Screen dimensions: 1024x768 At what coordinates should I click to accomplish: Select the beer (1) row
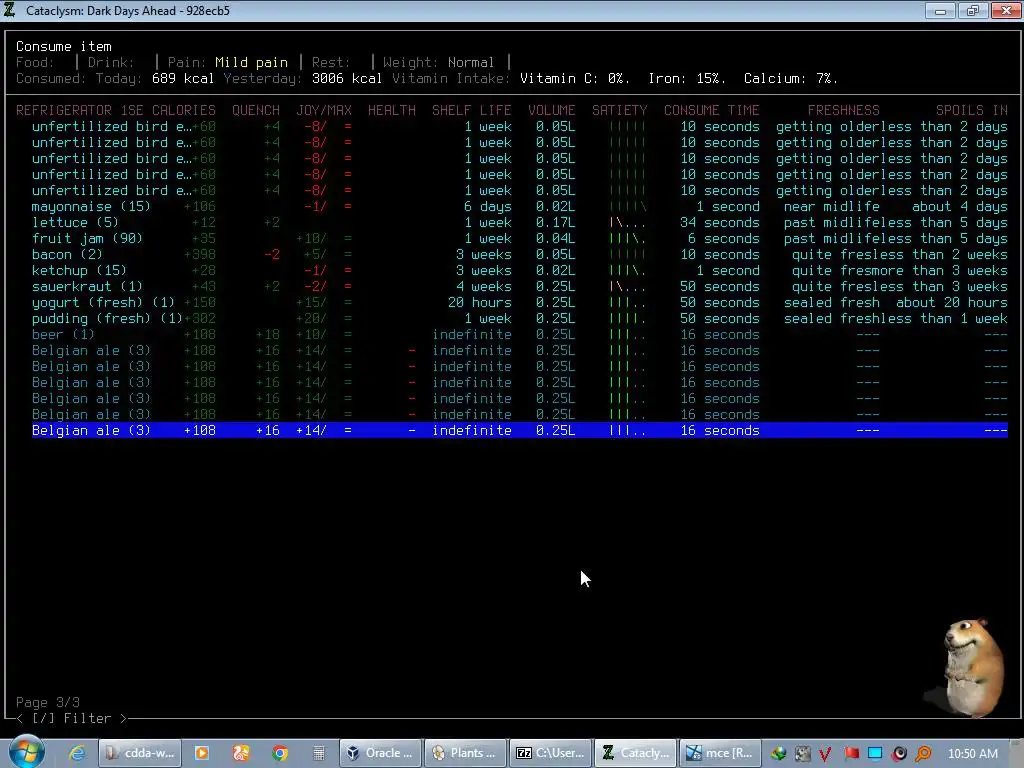[519, 334]
